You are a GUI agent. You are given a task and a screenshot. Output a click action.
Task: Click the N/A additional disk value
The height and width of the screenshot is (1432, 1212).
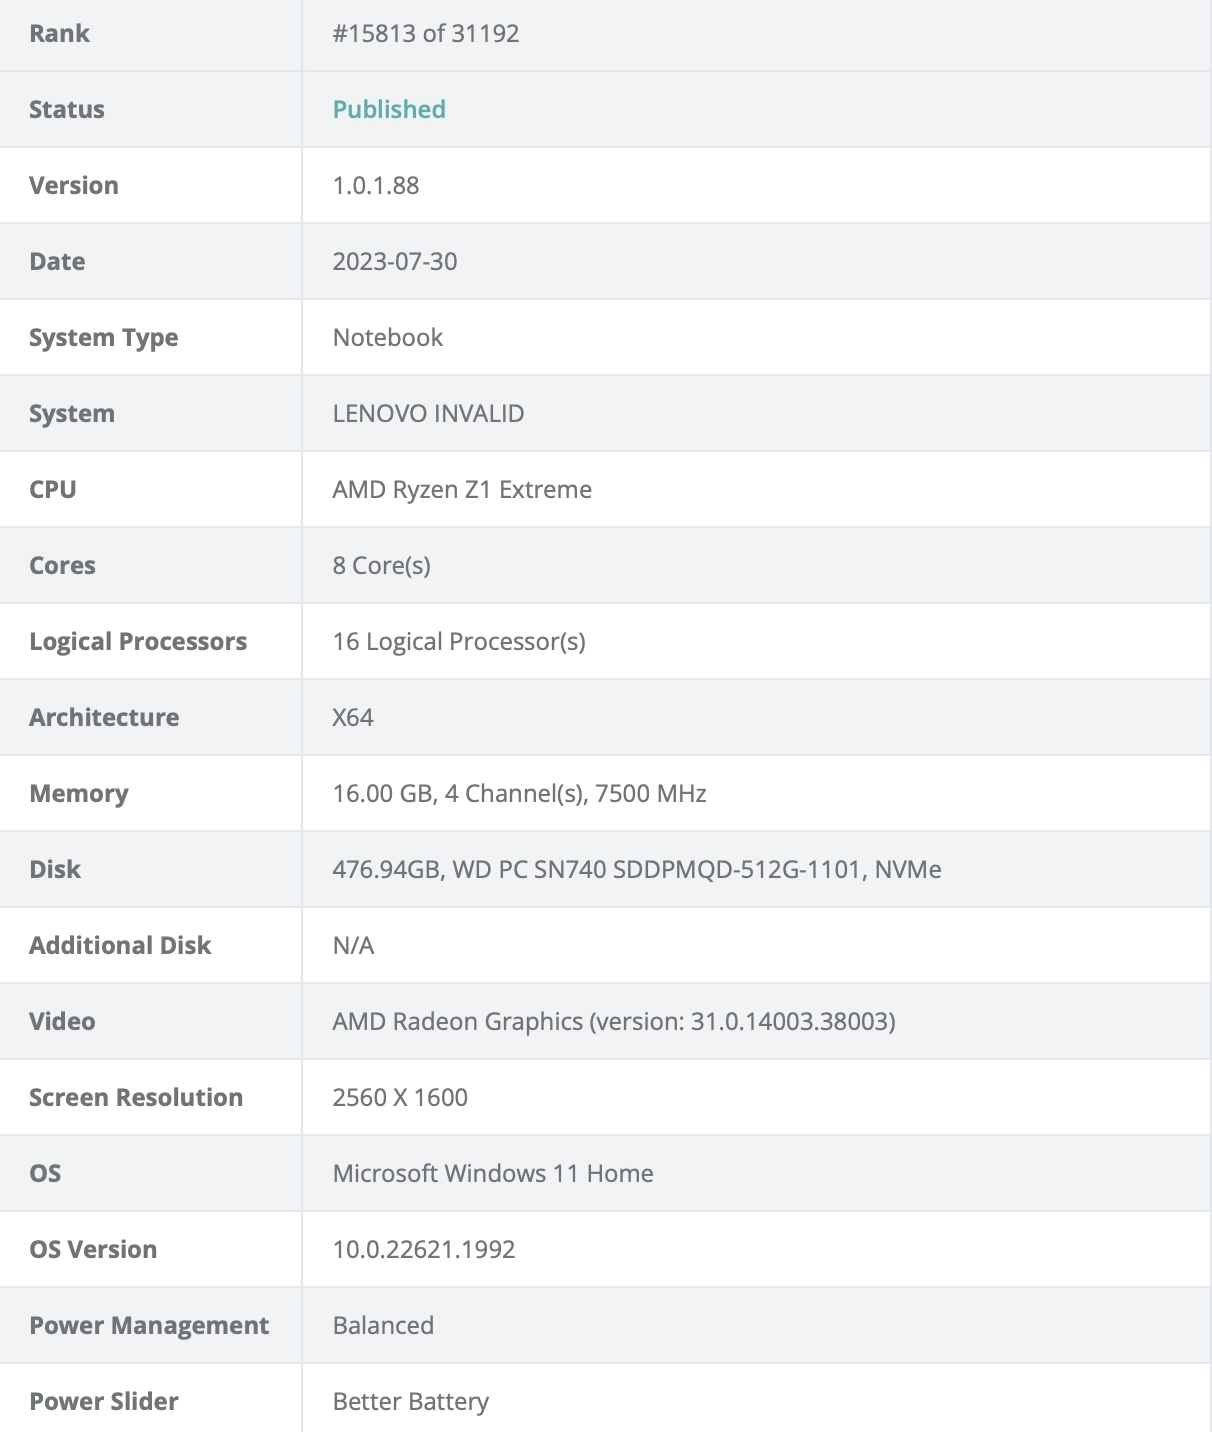tap(353, 945)
